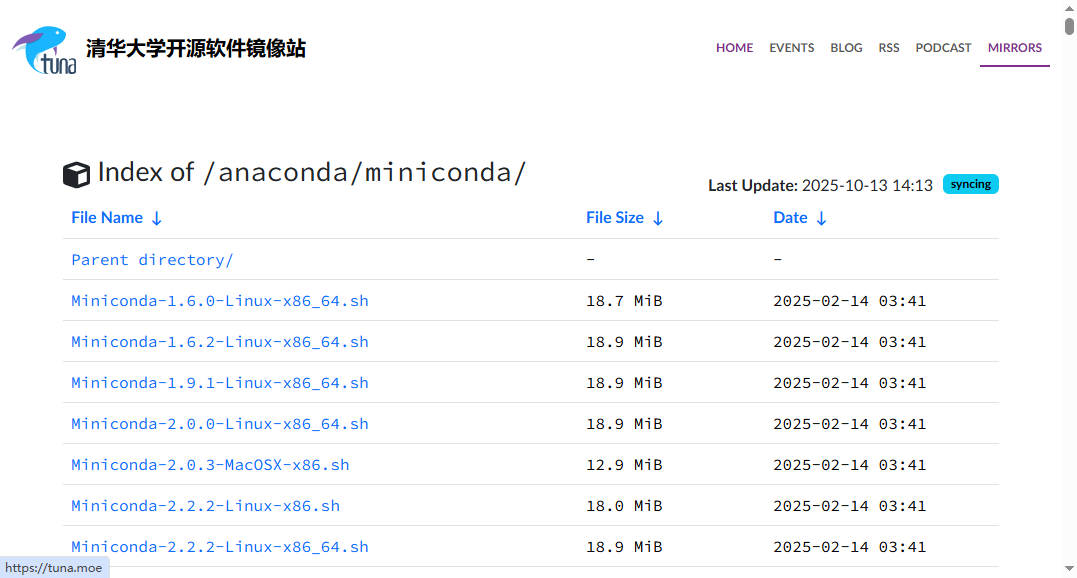Click the 清华大学开源软件镜像站 site title
Image resolution: width=1077 pixels, height=578 pixels.
coord(196,49)
